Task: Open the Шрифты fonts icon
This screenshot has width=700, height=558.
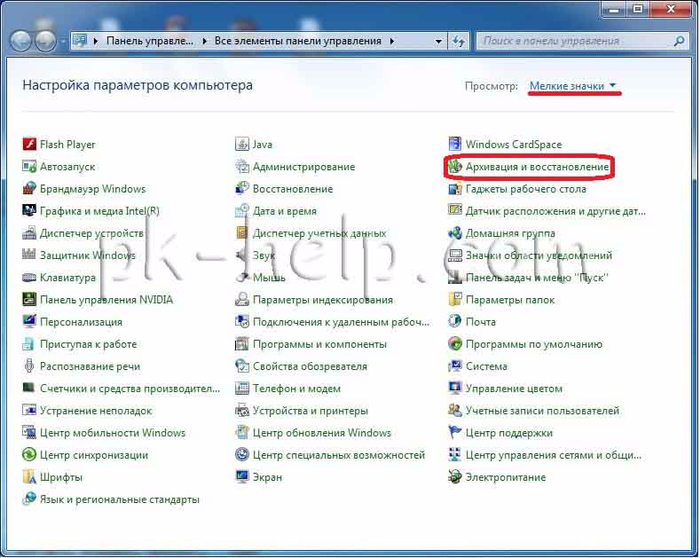Action: coord(29,477)
